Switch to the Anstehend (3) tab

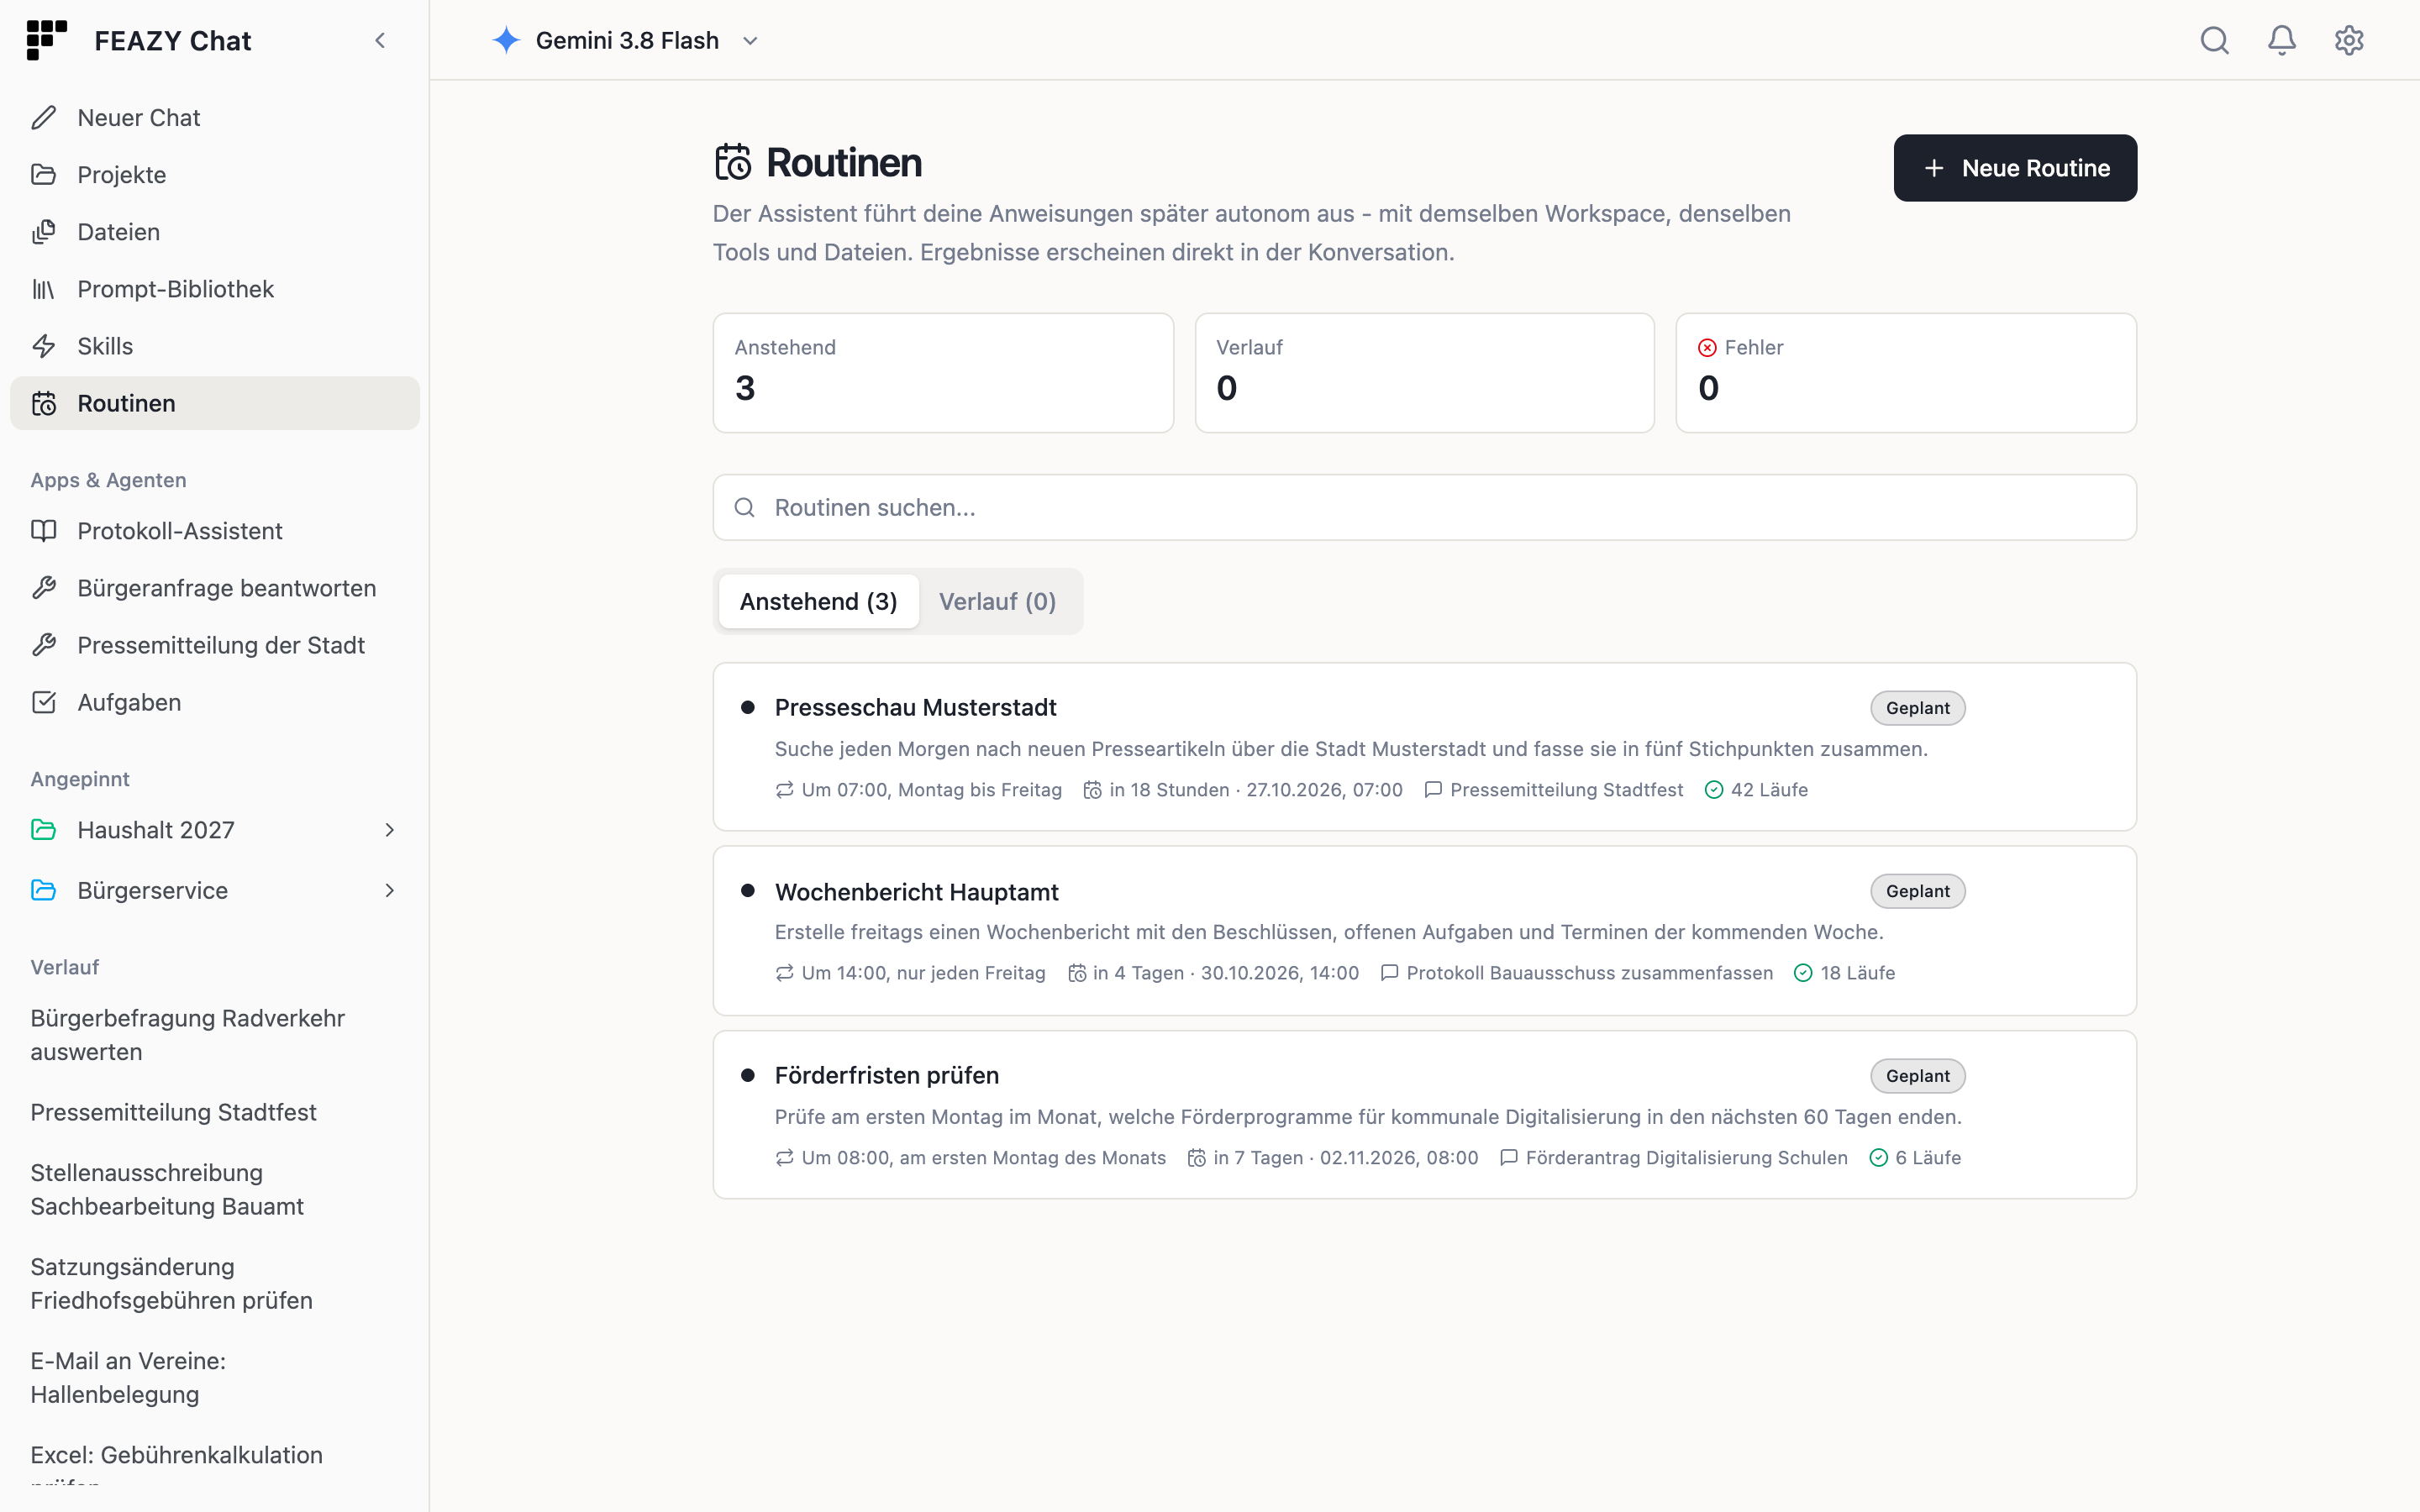point(818,601)
